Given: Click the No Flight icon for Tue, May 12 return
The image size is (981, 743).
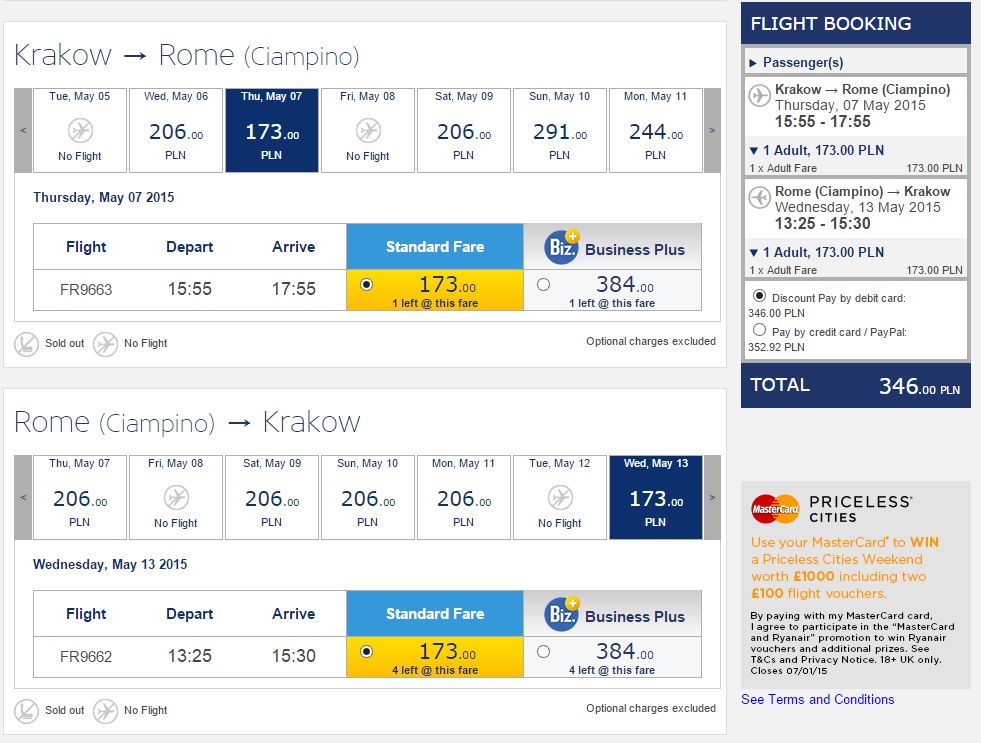Looking at the screenshot, I should click(x=560, y=498).
